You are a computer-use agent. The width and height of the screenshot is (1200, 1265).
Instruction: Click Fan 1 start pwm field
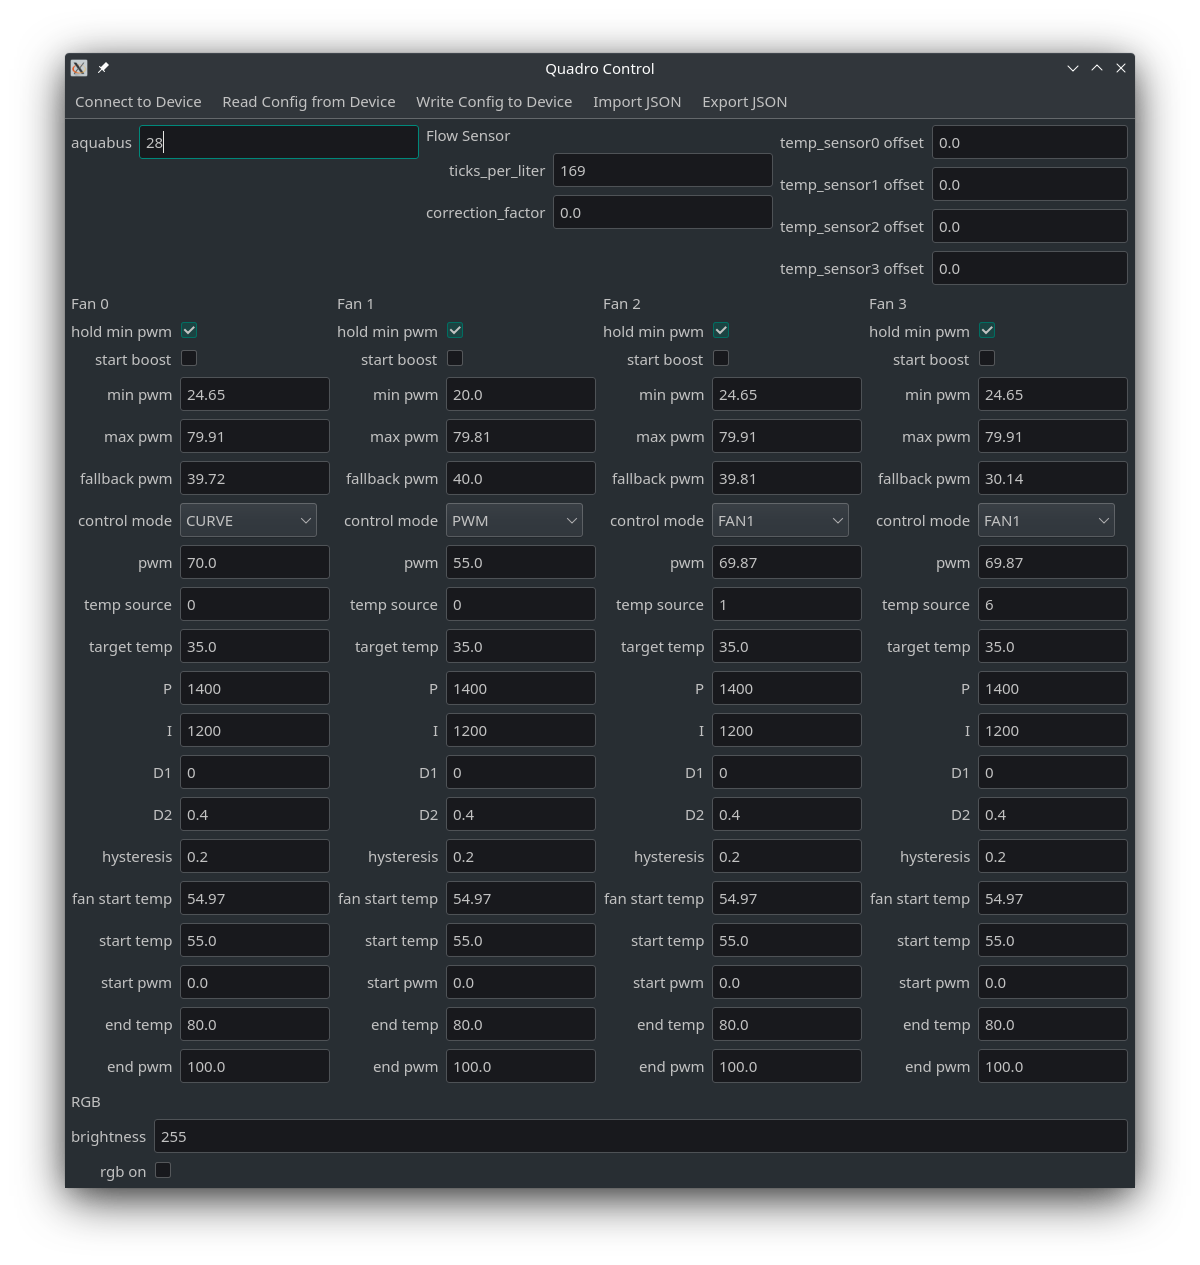tap(521, 982)
